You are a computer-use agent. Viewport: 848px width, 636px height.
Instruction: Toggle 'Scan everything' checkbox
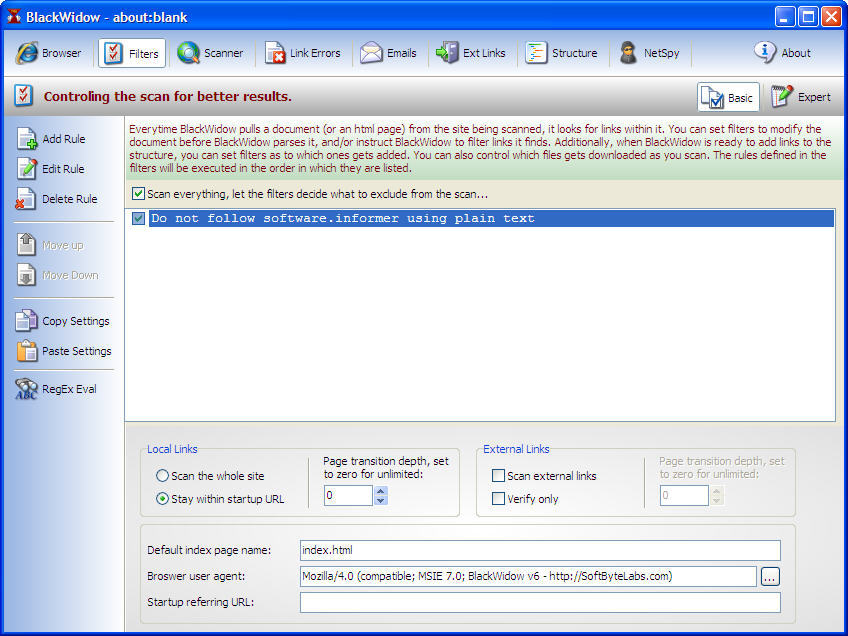[x=138, y=194]
